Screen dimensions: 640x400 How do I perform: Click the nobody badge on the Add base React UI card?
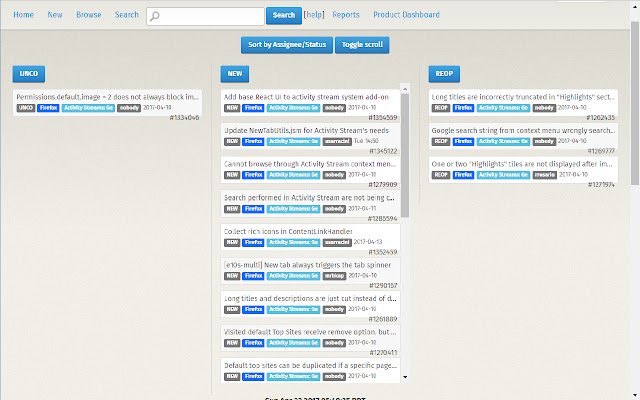pos(334,108)
